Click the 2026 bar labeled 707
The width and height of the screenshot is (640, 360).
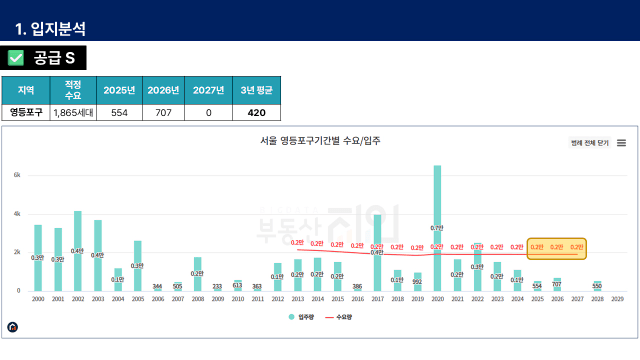pos(557,284)
